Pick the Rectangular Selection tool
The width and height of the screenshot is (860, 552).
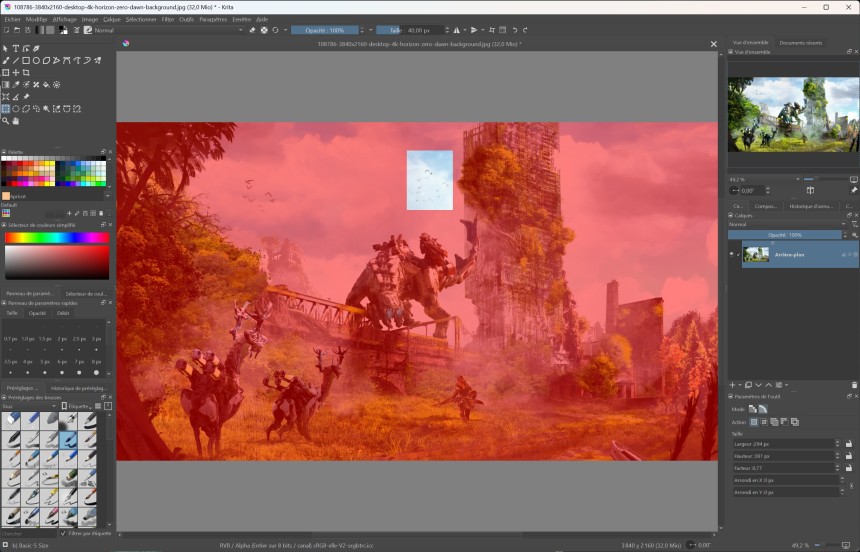point(5,109)
